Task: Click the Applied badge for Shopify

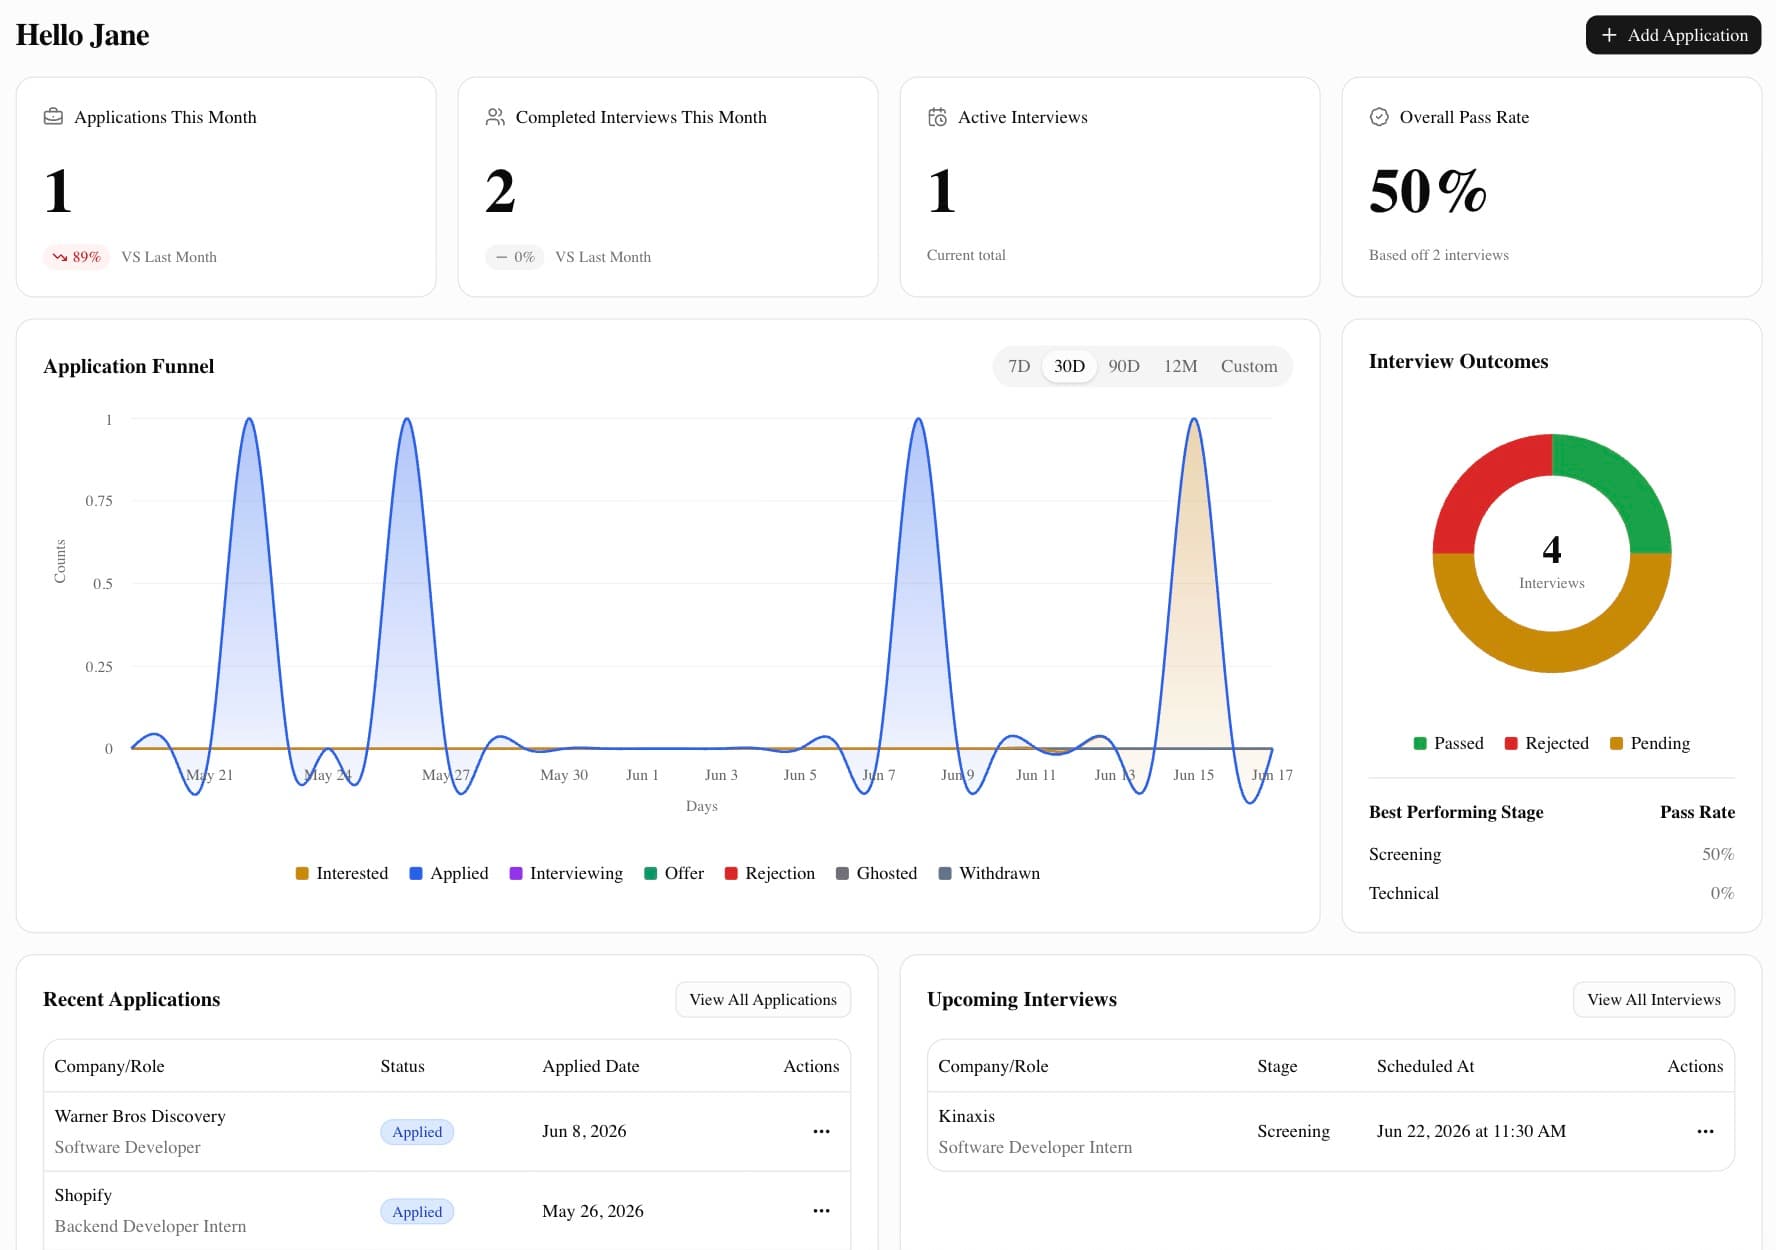Action: tap(417, 1212)
